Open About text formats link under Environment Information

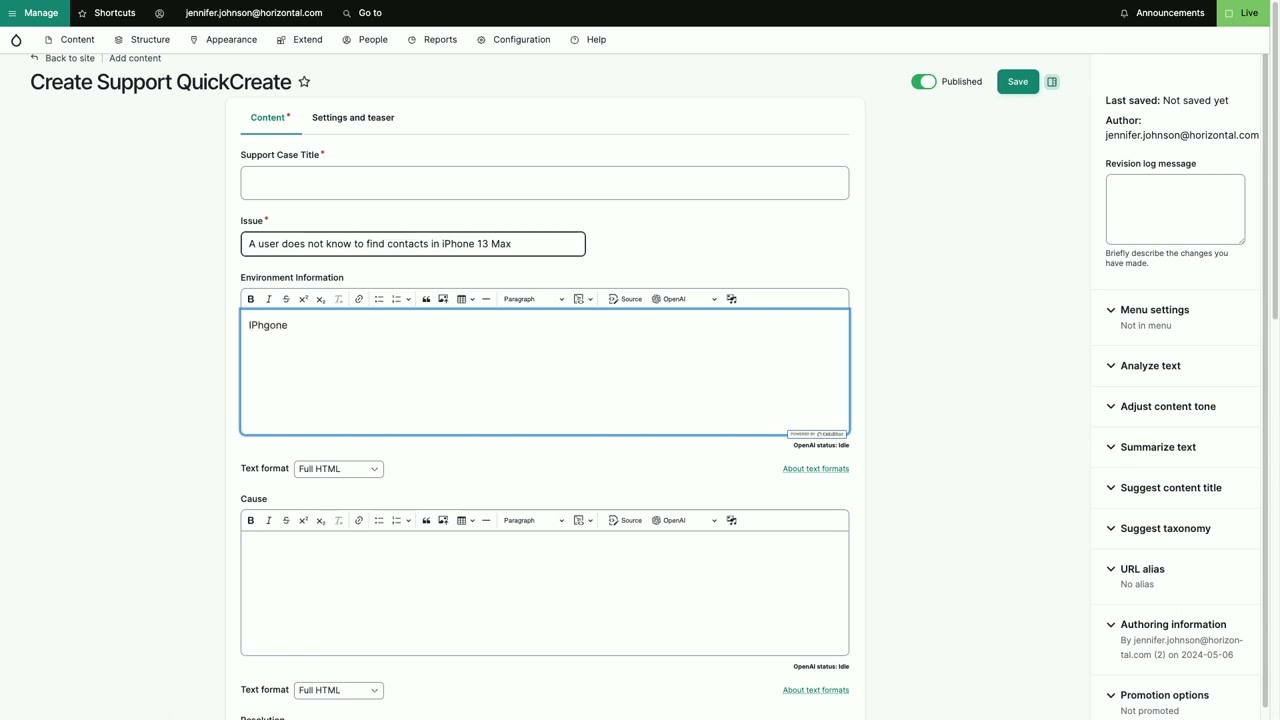pos(816,469)
